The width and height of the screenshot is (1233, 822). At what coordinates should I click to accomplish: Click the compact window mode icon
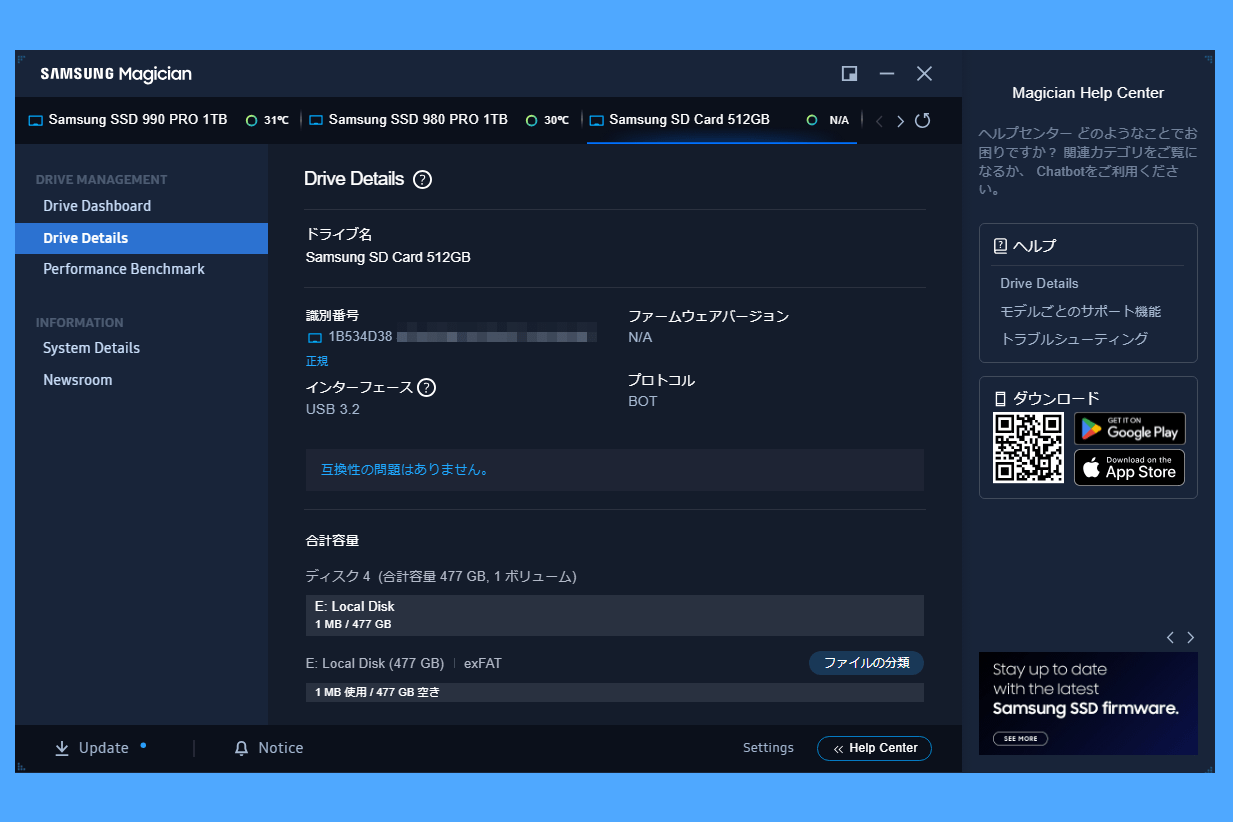[849, 74]
